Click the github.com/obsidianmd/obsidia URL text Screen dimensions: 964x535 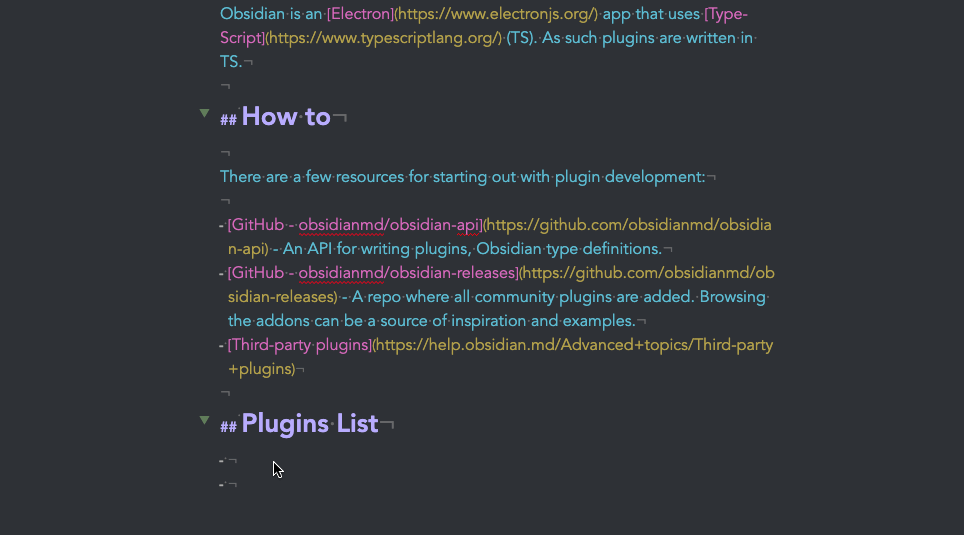[627, 225]
